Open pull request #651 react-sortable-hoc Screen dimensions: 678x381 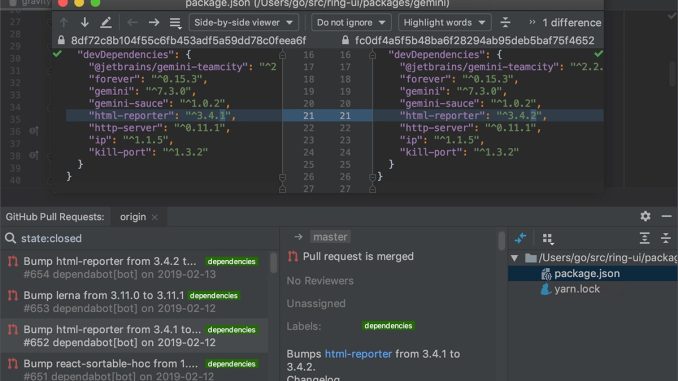click(134, 368)
